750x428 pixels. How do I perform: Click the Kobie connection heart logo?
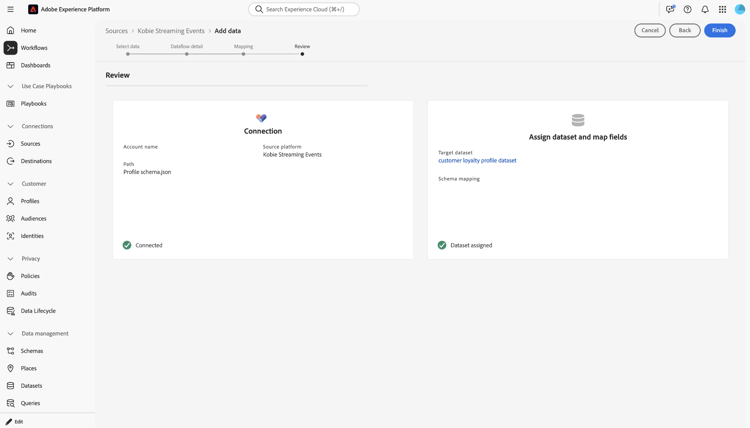pyautogui.click(x=261, y=118)
